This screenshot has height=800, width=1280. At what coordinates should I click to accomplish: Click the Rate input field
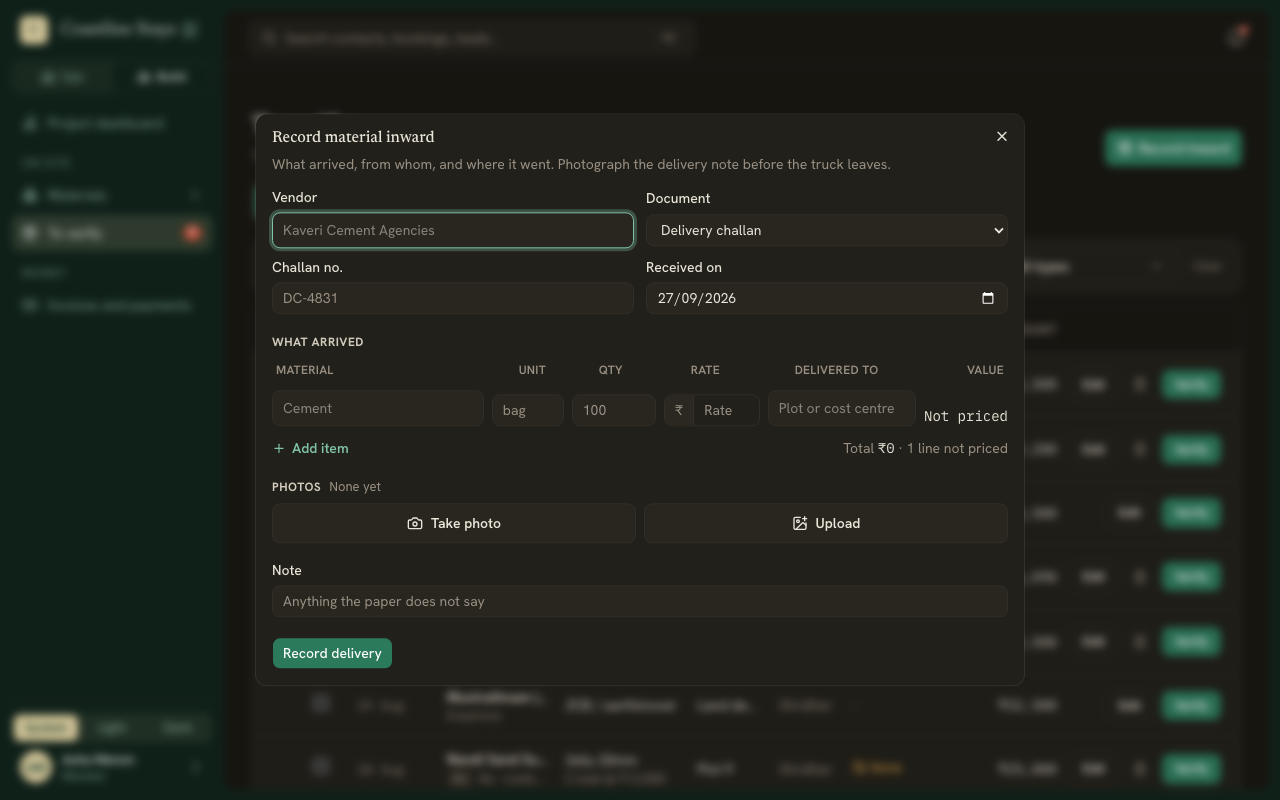pyautogui.click(x=726, y=410)
